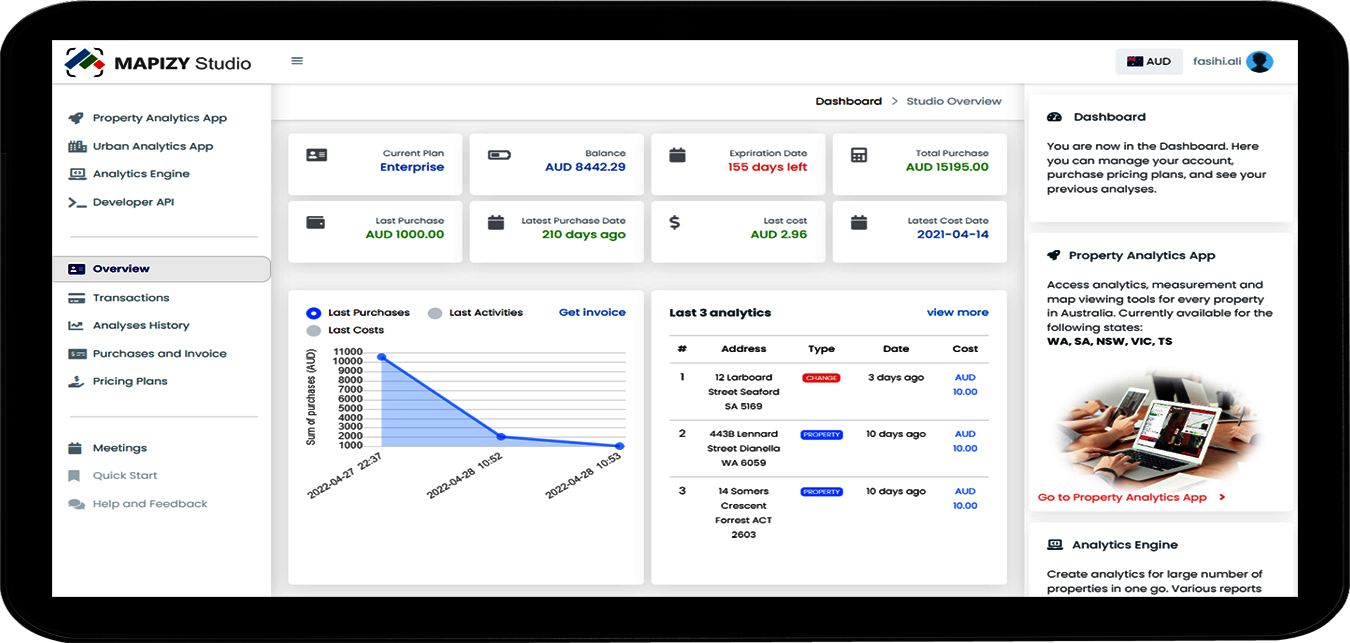Click the PROPERTY badge for Lennard Street
Image resolution: width=1350 pixels, height=643 pixels.
click(x=822, y=435)
